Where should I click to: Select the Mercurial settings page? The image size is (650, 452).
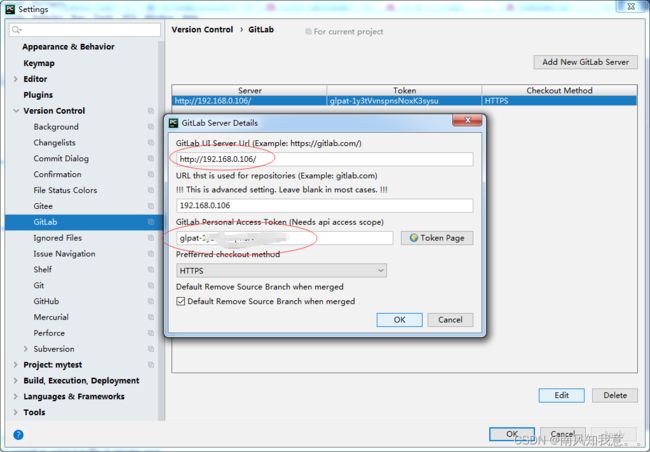[x=51, y=317]
